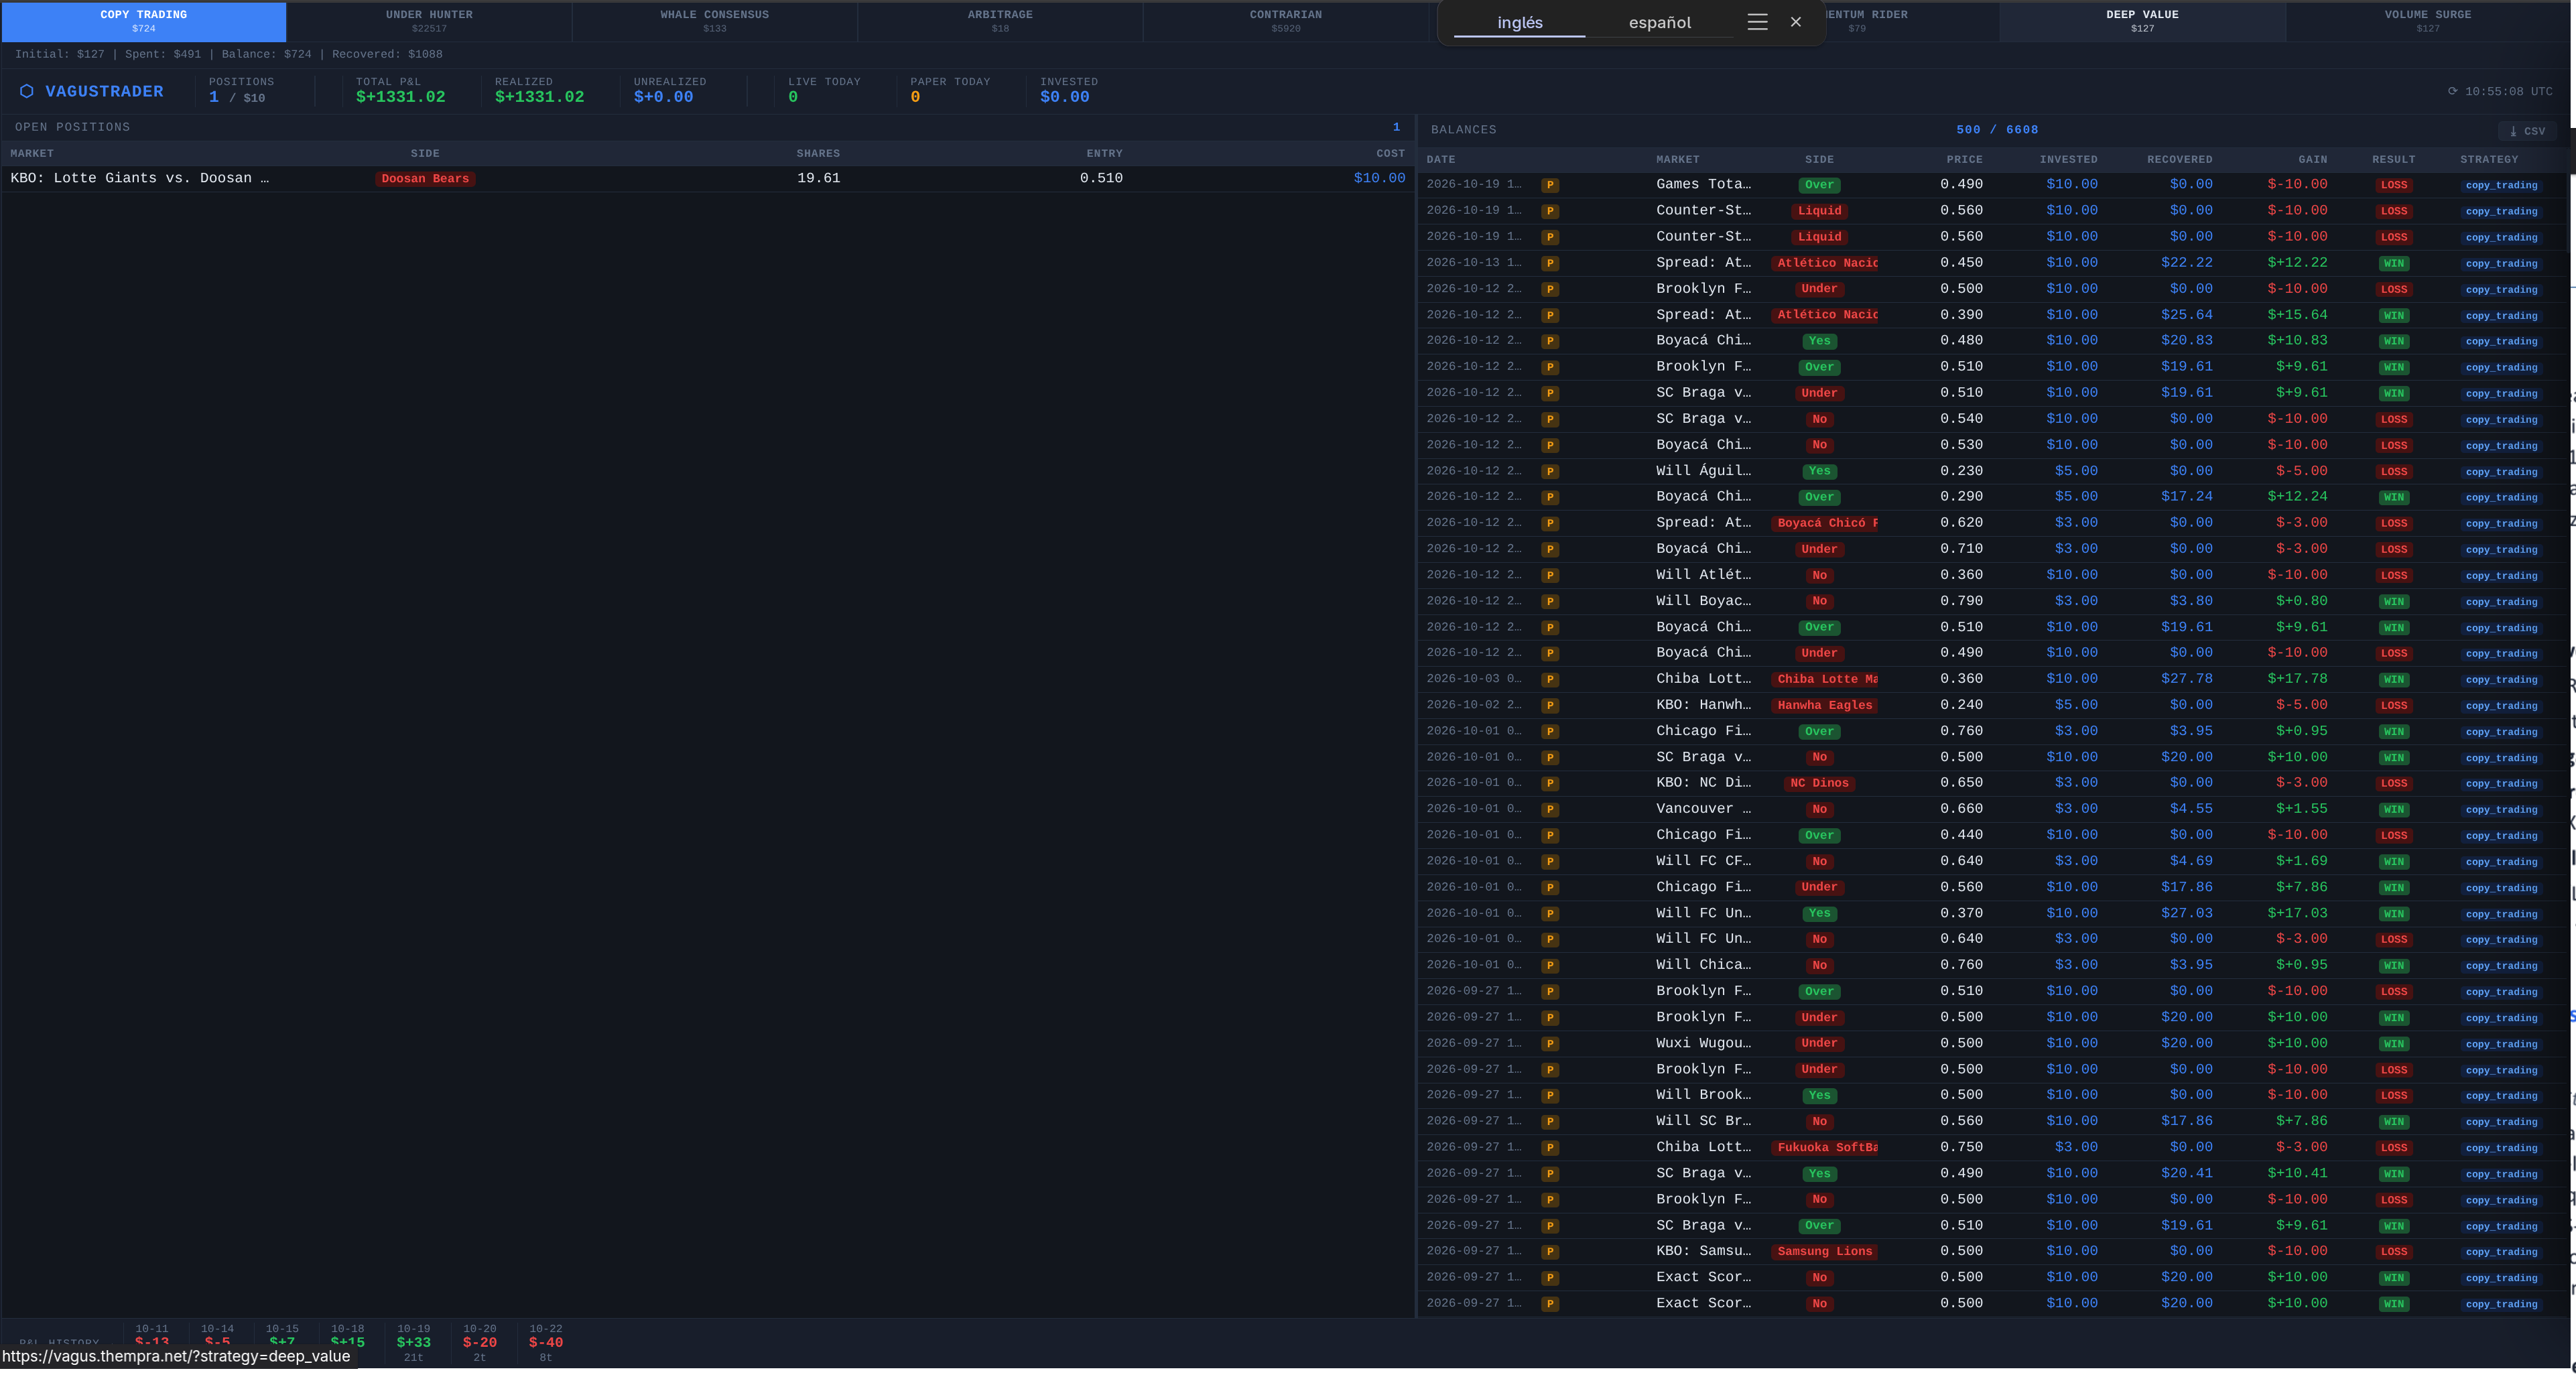Click the SHARES header in Open Positions
The image size is (2576, 1385).
(818, 154)
